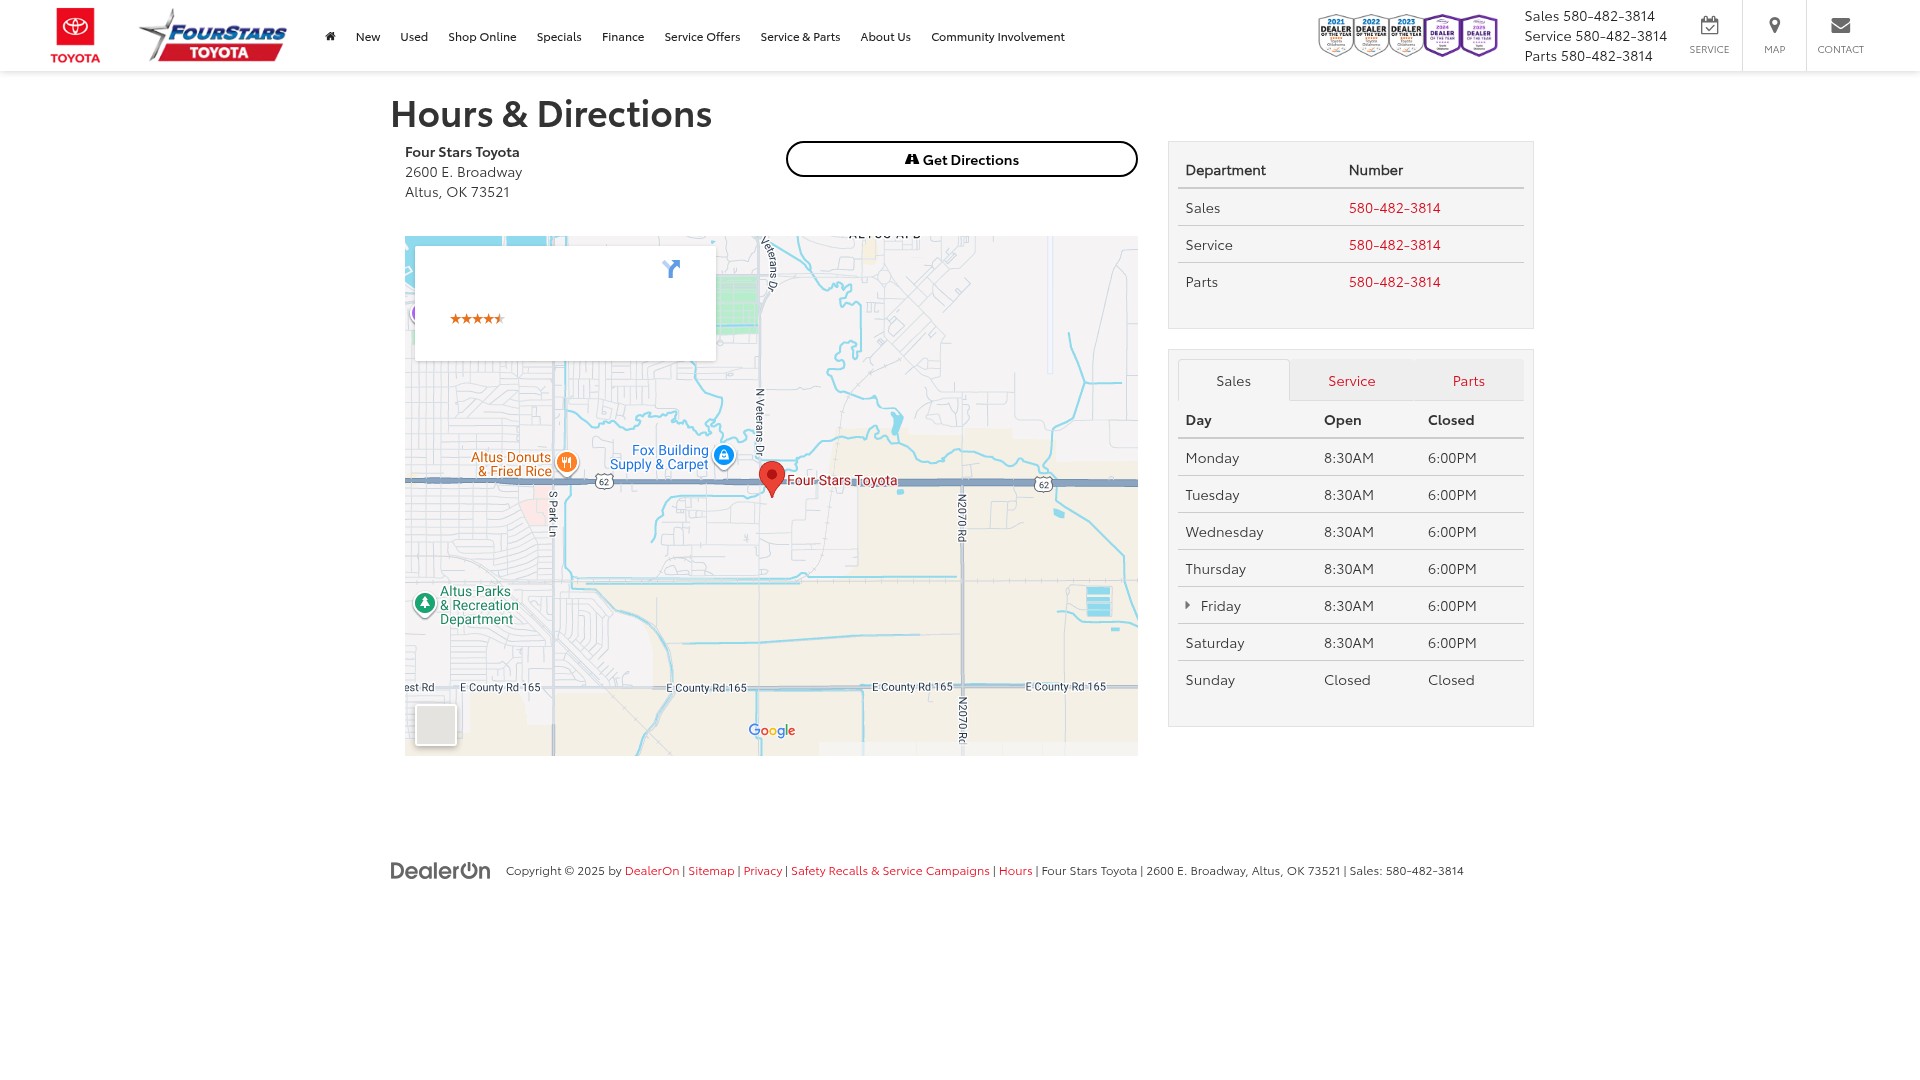Open the Shop Online menu
1920x1080 pixels.
tap(482, 36)
